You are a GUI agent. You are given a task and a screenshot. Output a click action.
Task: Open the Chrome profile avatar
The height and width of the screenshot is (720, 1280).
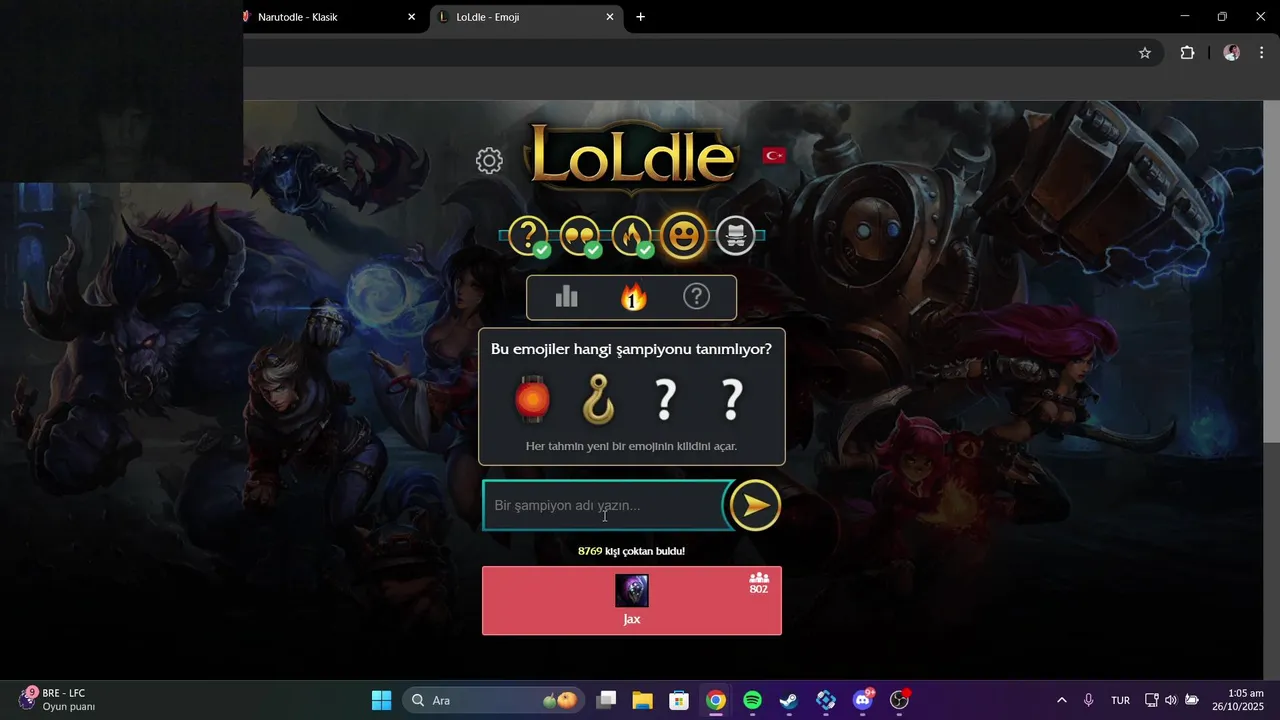tap(1232, 53)
